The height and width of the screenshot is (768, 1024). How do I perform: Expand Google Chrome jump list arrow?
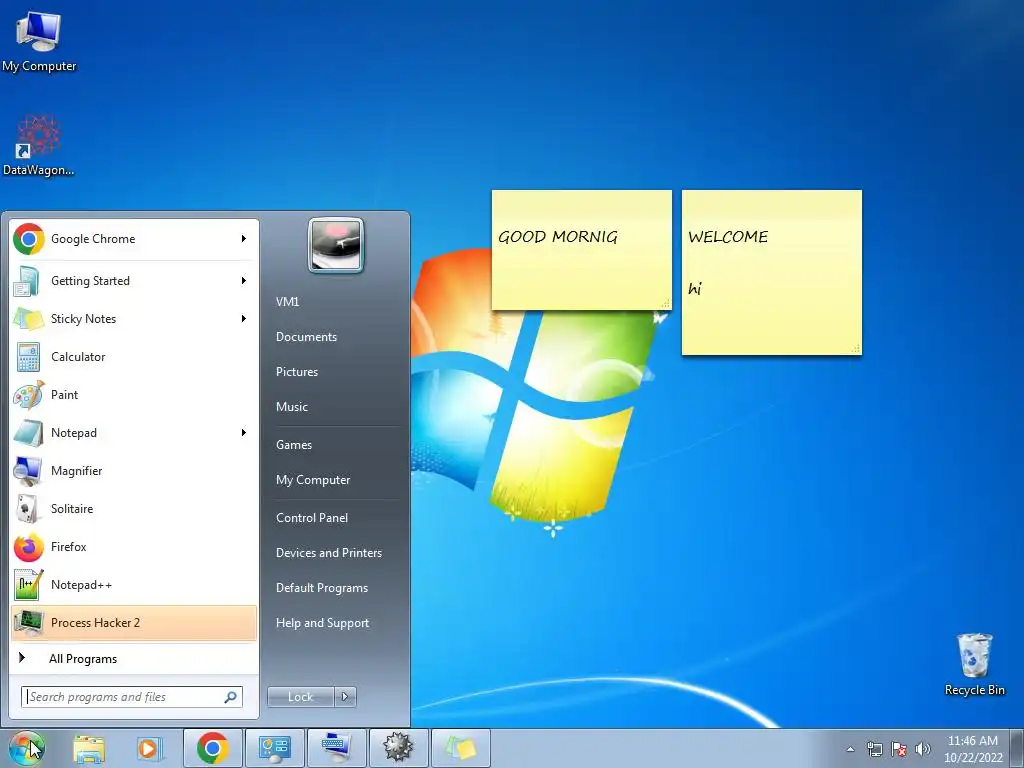244,239
